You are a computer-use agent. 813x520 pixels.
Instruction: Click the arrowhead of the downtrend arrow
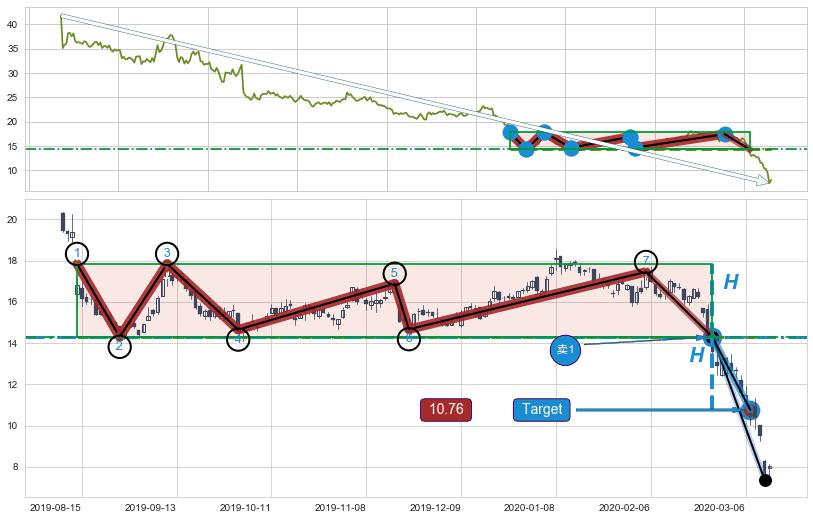765,181
